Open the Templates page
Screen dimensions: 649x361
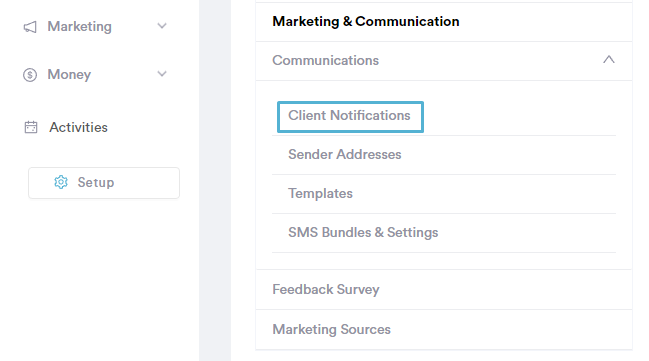(x=320, y=193)
